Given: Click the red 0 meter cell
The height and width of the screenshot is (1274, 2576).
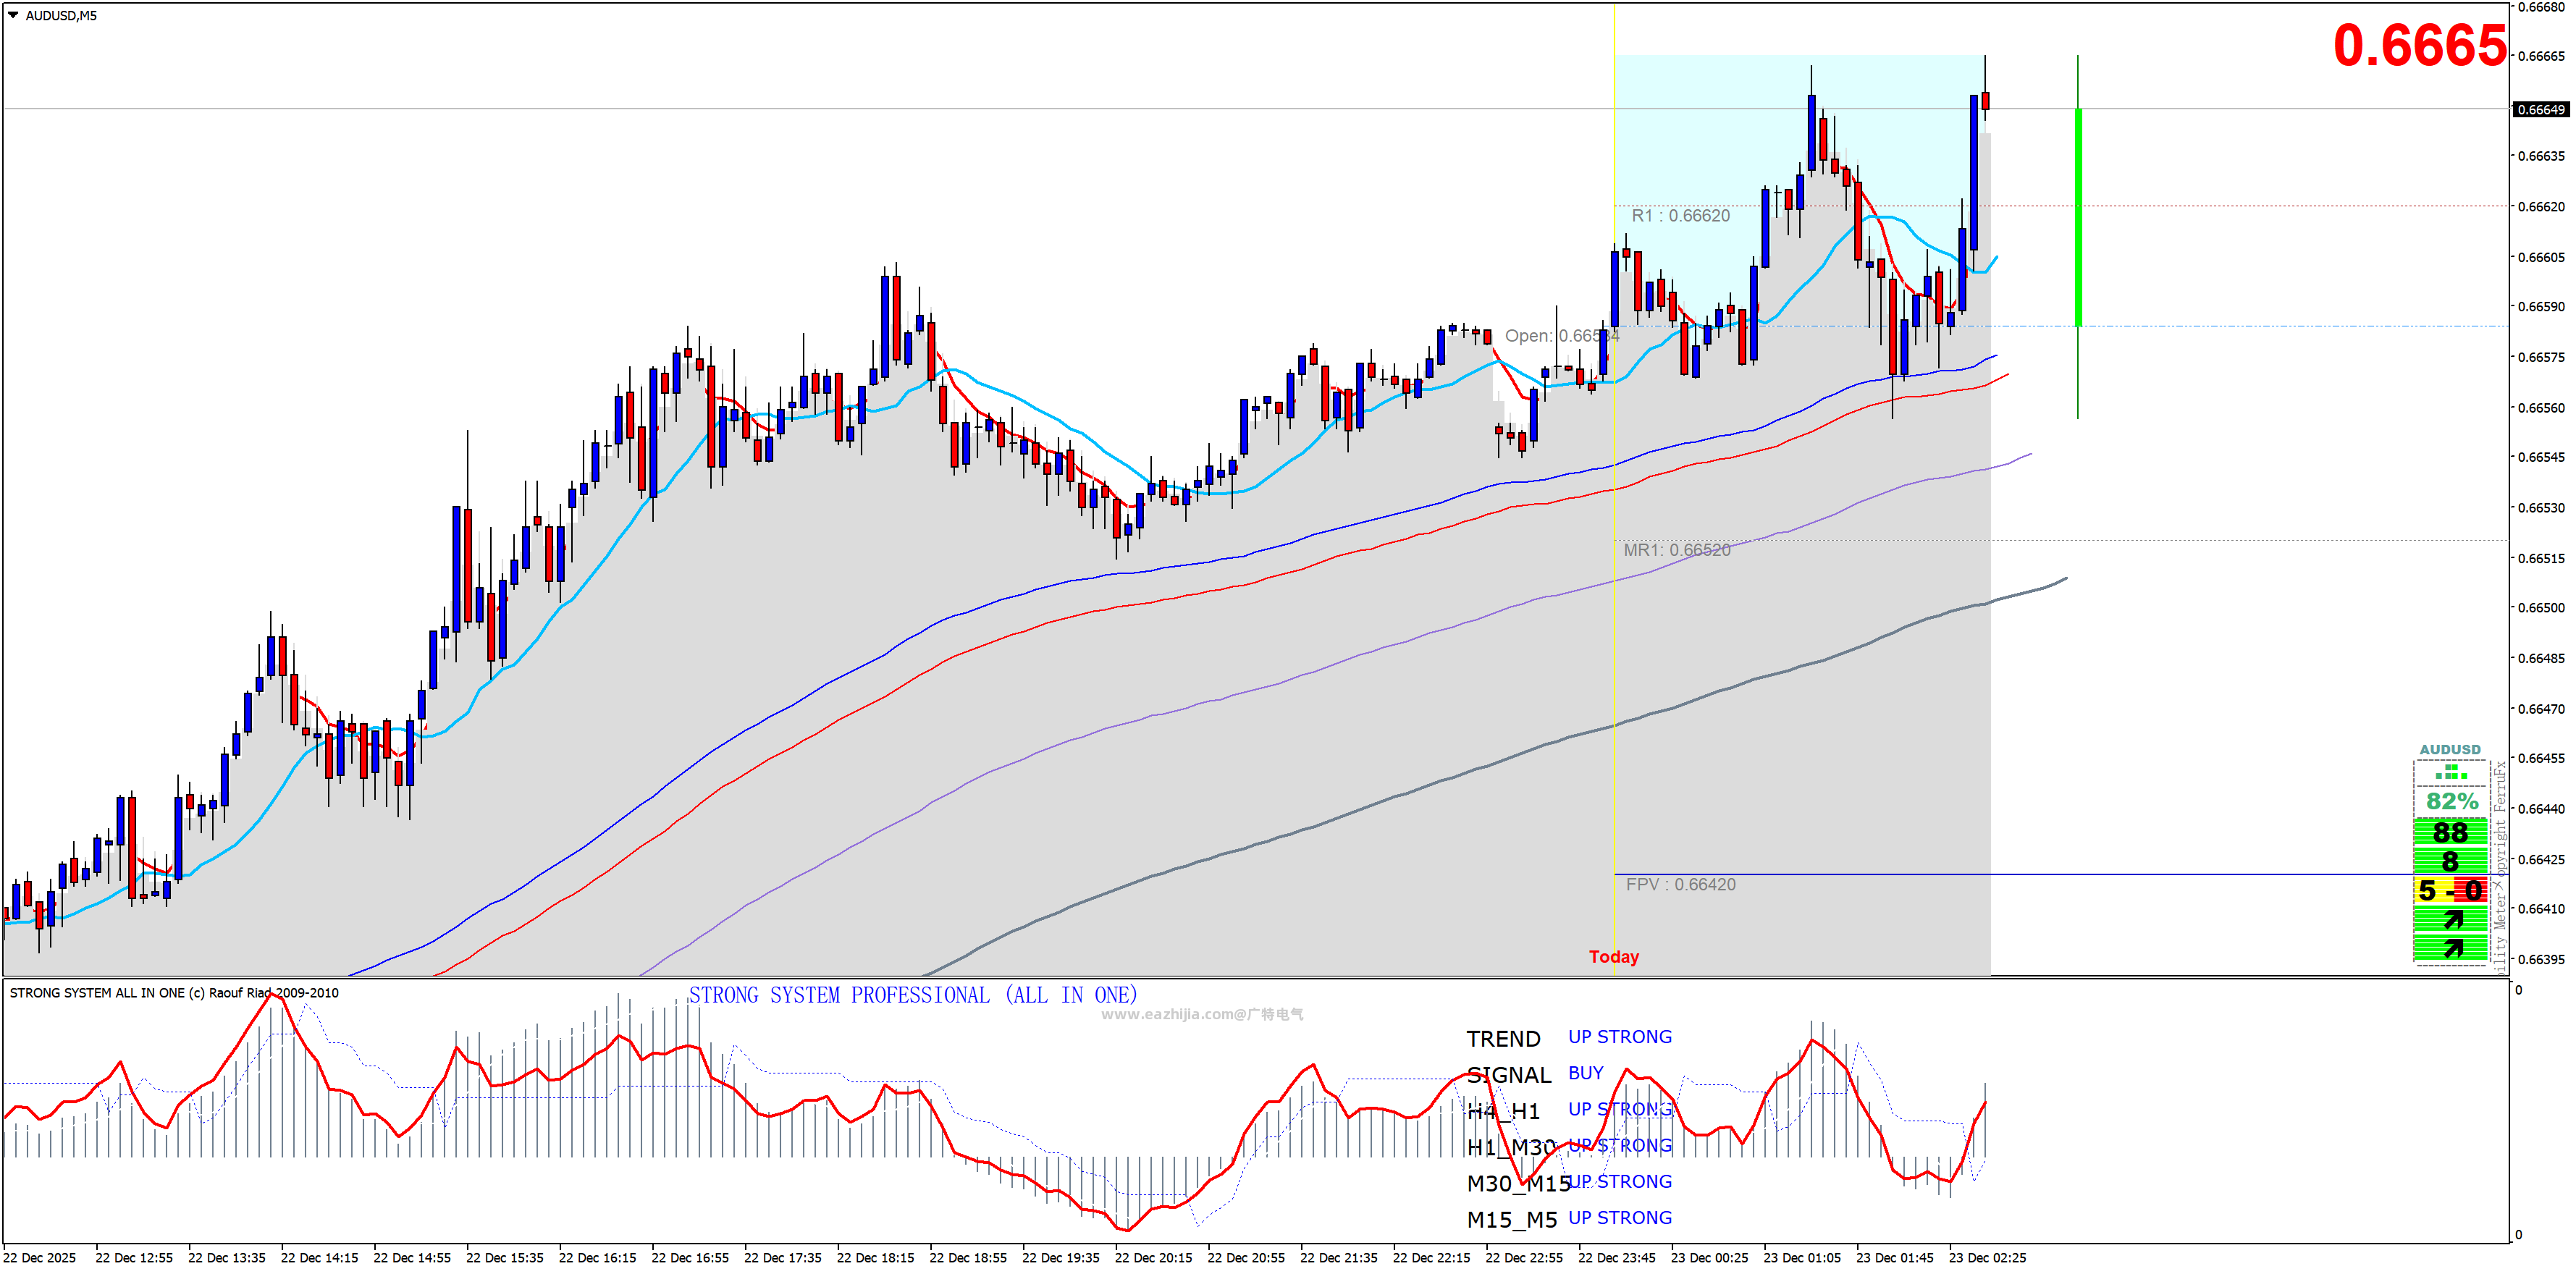Looking at the screenshot, I should pyautogui.click(x=2471, y=890).
